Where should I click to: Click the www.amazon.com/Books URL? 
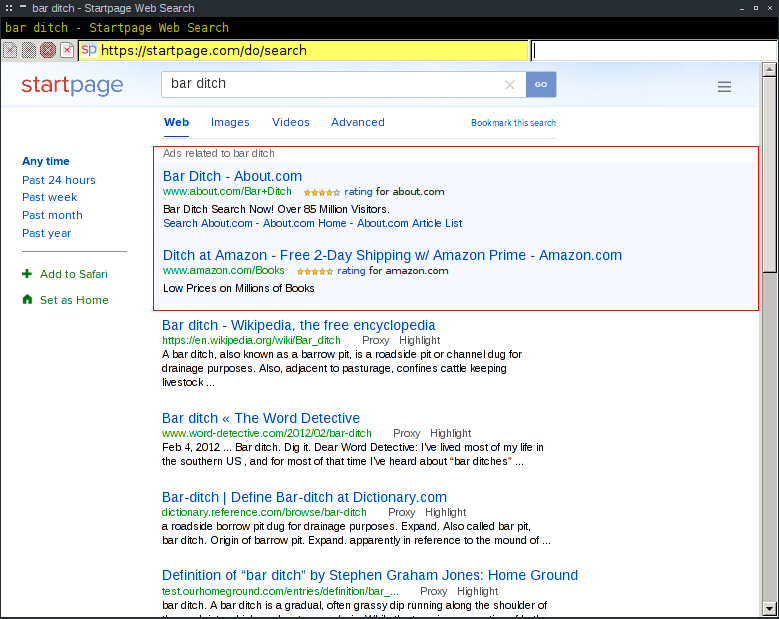(x=224, y=271)
